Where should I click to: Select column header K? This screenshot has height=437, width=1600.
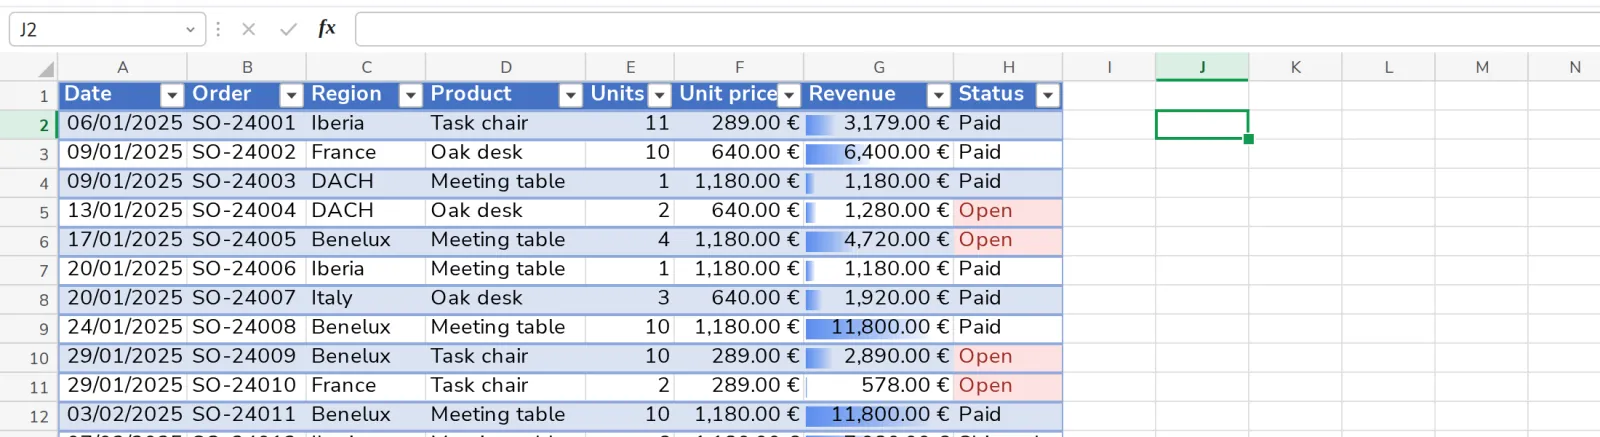[x=1295, y=67]
